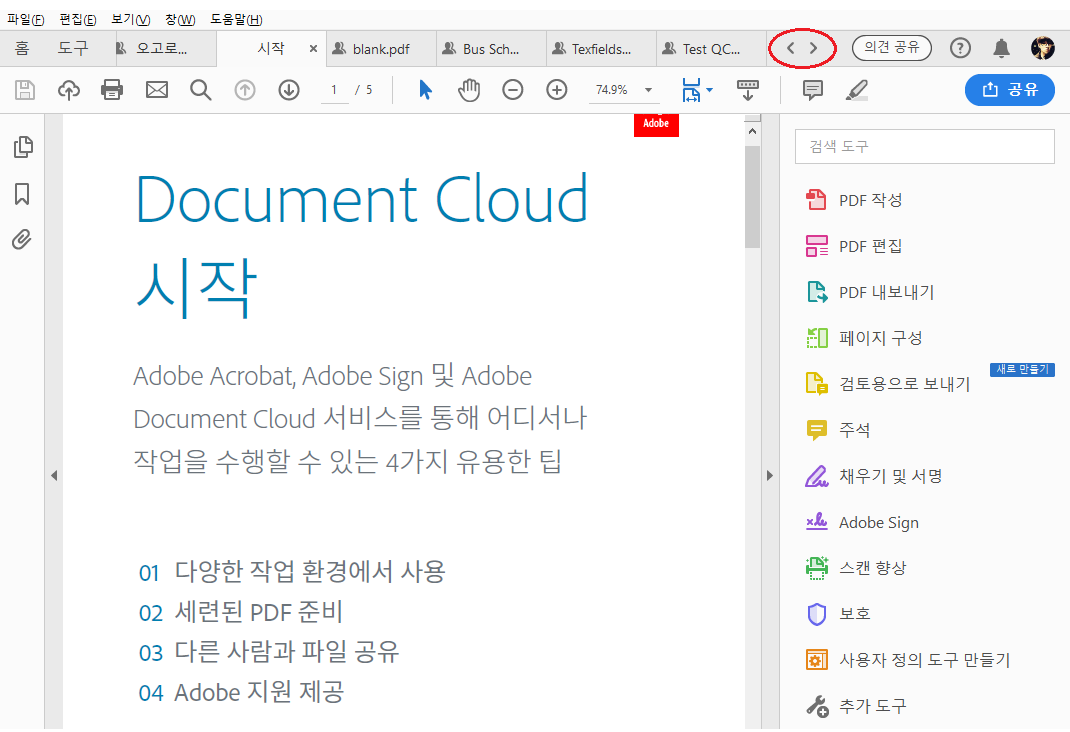1070x732 pixels.
Task: Open notifications bell icon
Action: coord(1001,48)
